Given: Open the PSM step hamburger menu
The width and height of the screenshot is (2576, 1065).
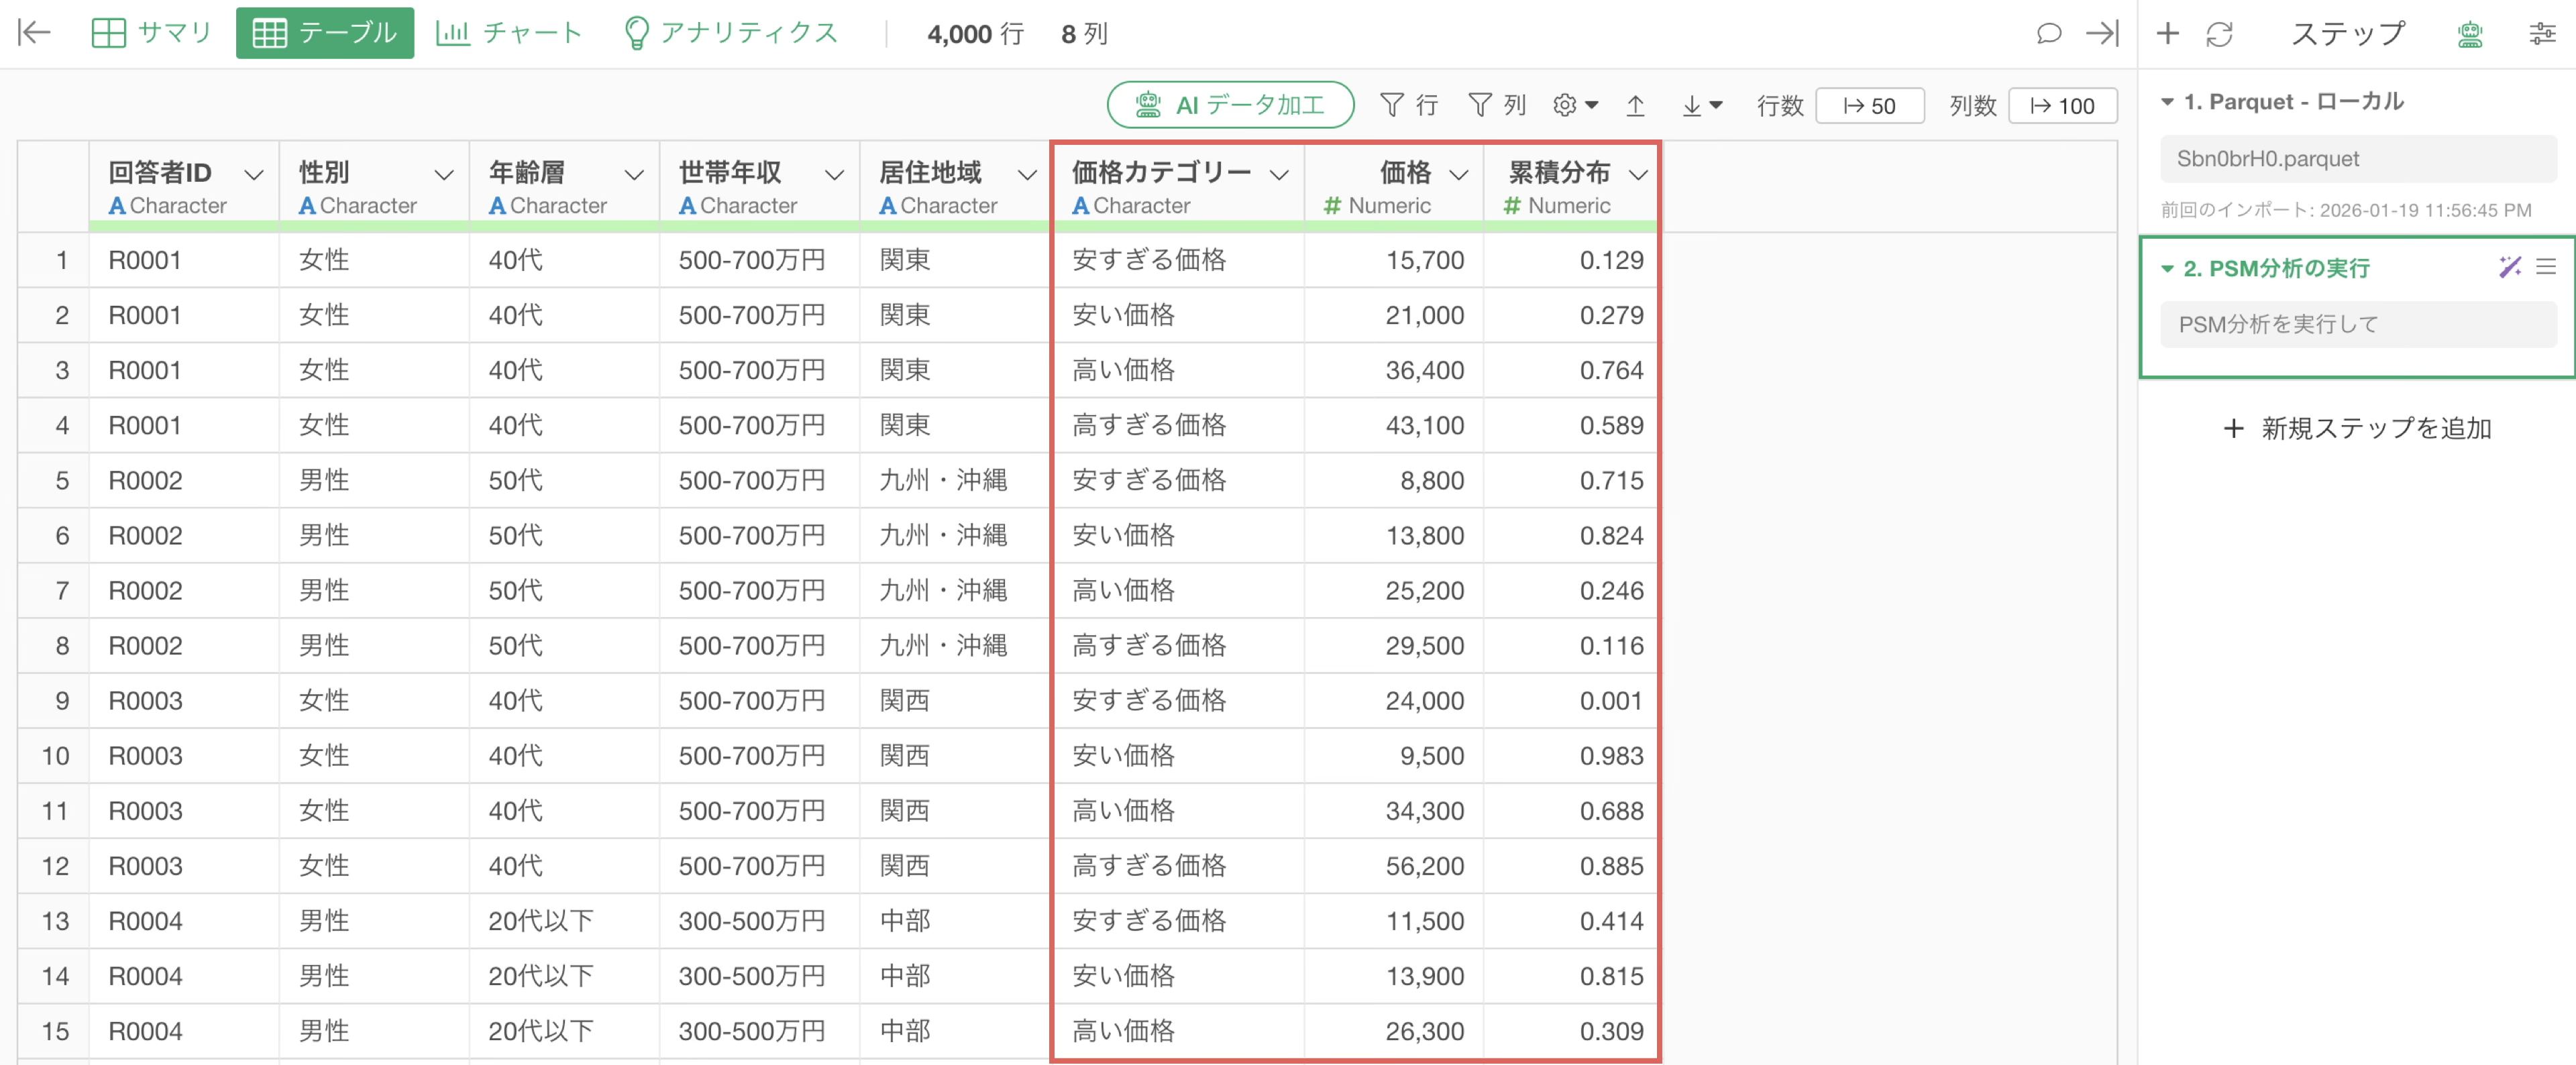Looking at the screenshot, I should click(x=2546, y=266).
